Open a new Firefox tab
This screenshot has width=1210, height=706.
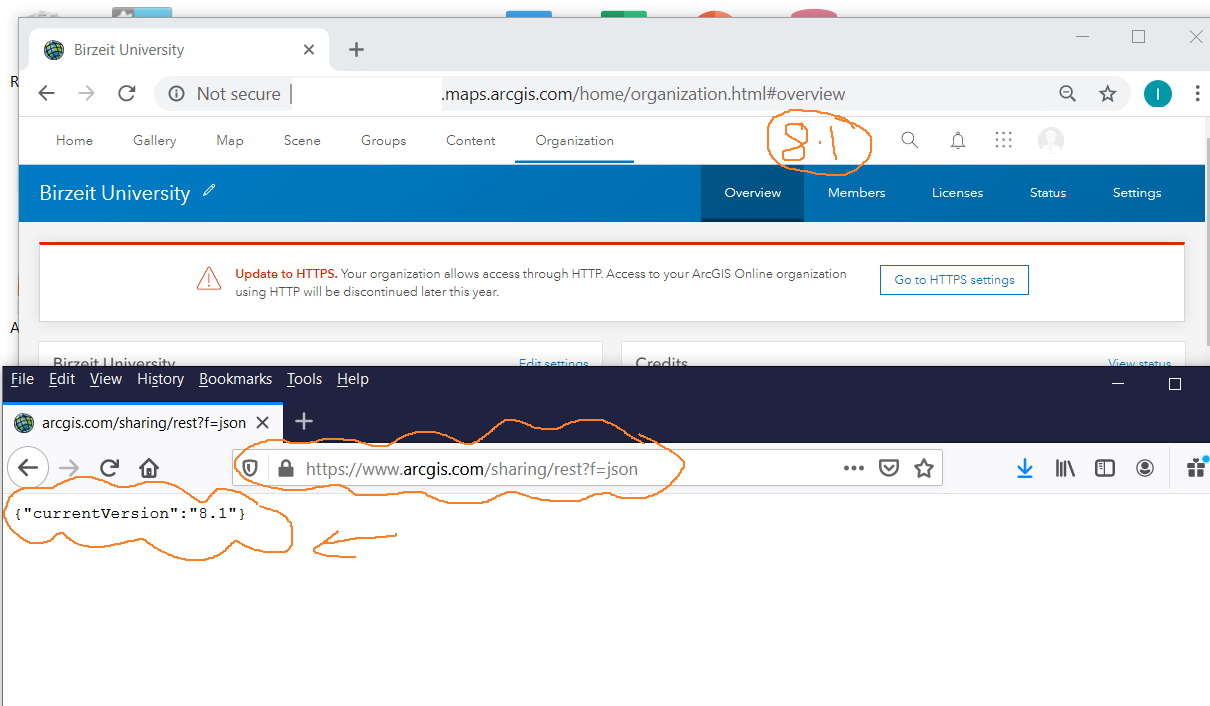(305, 422)
